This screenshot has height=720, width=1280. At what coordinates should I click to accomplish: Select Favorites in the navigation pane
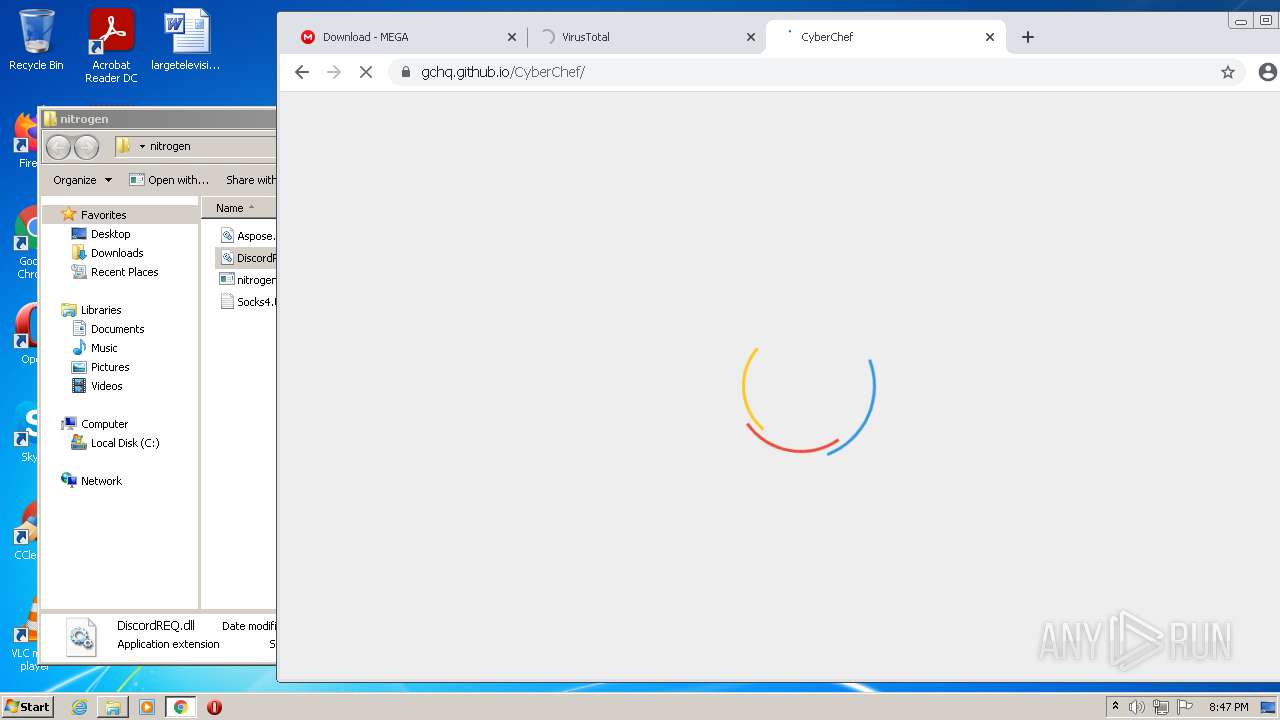(103, 215)
